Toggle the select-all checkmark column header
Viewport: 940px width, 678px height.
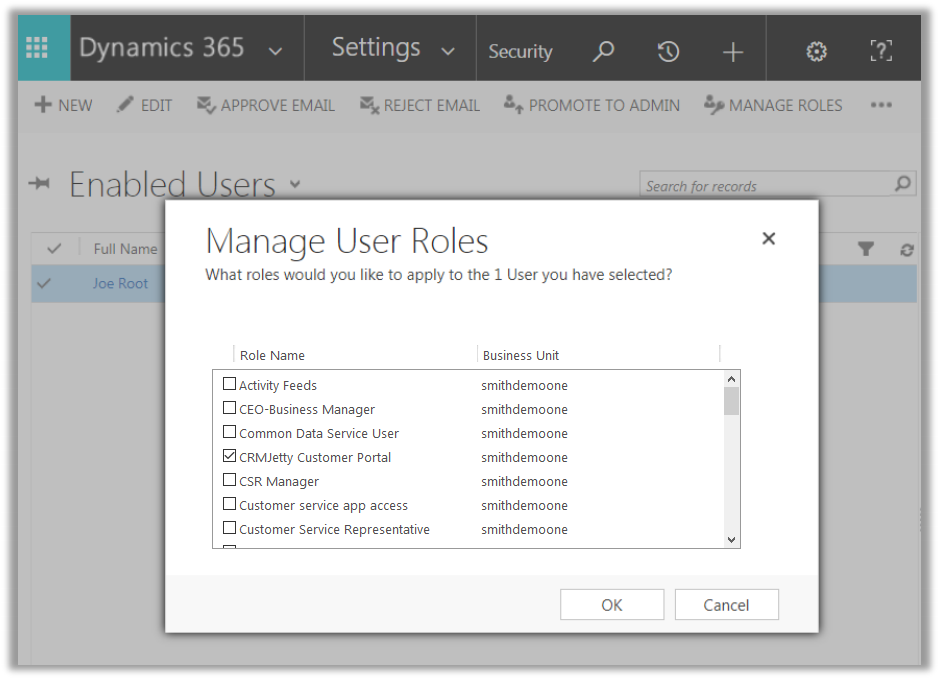(x=54, y=248)
